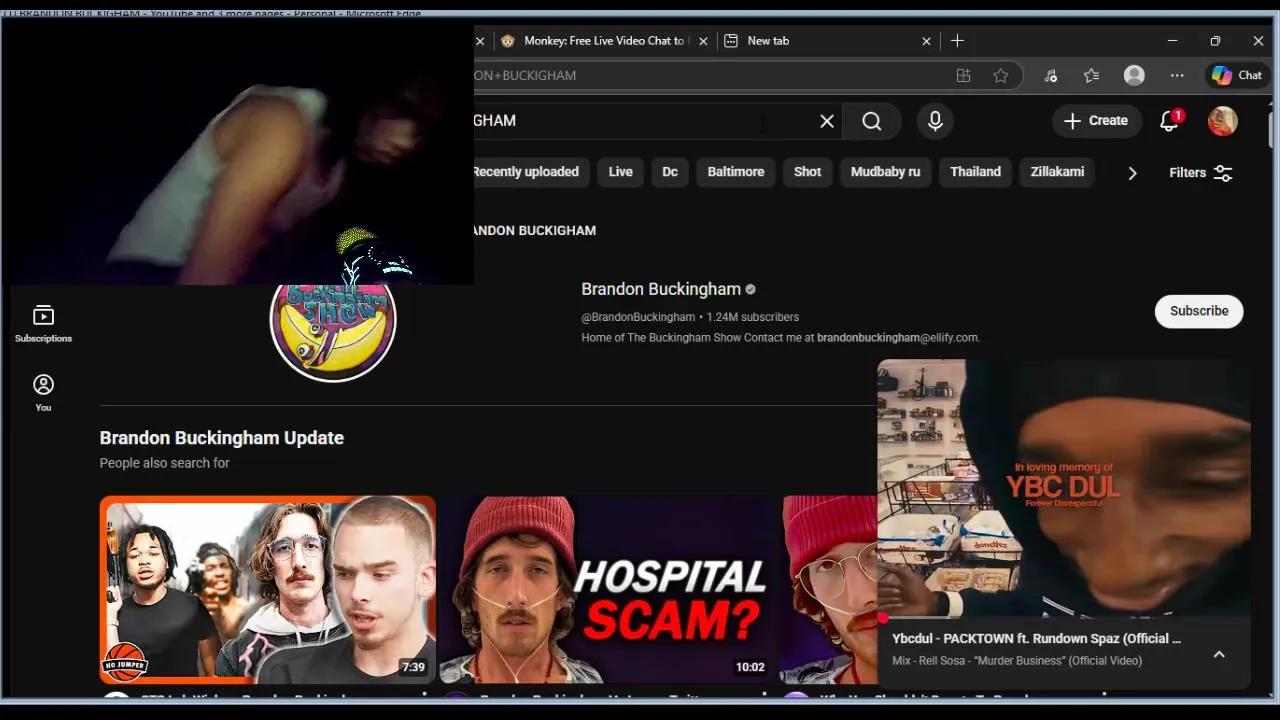Viewport: 1280px width, 720px height.
Task: Select the Zillakami filter chip
Action: pyautogui.click(x=1057, y=172)
